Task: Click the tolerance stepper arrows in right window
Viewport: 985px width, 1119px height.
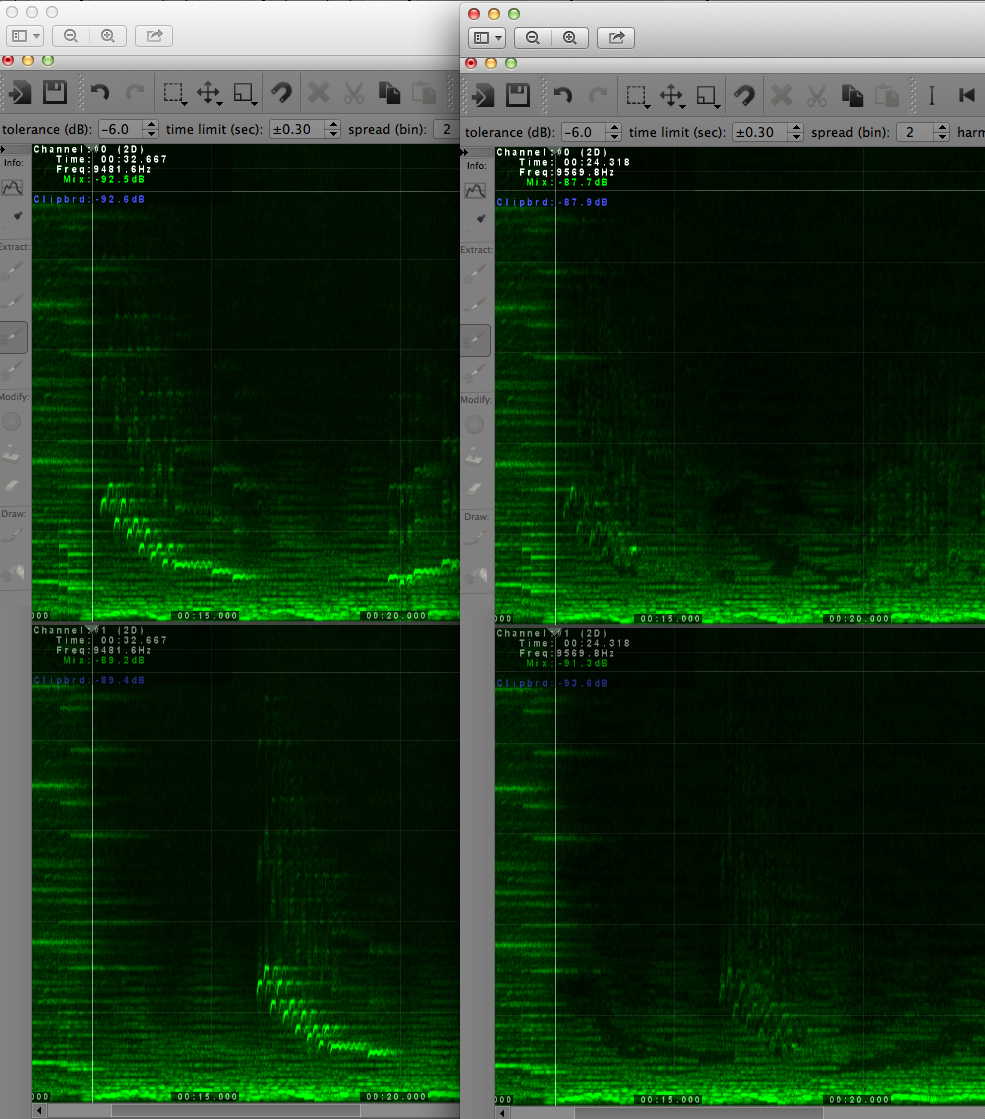Action: tap(614, 132)
